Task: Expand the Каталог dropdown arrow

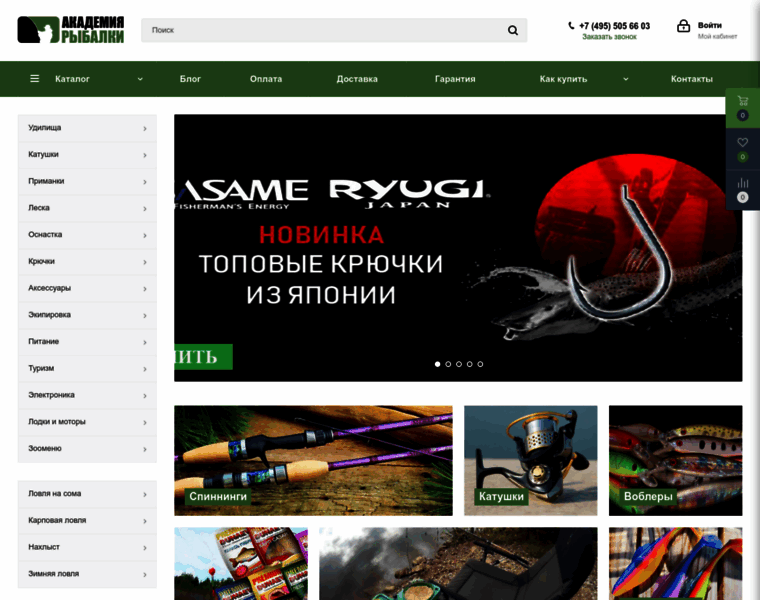Action: [140, 79]
